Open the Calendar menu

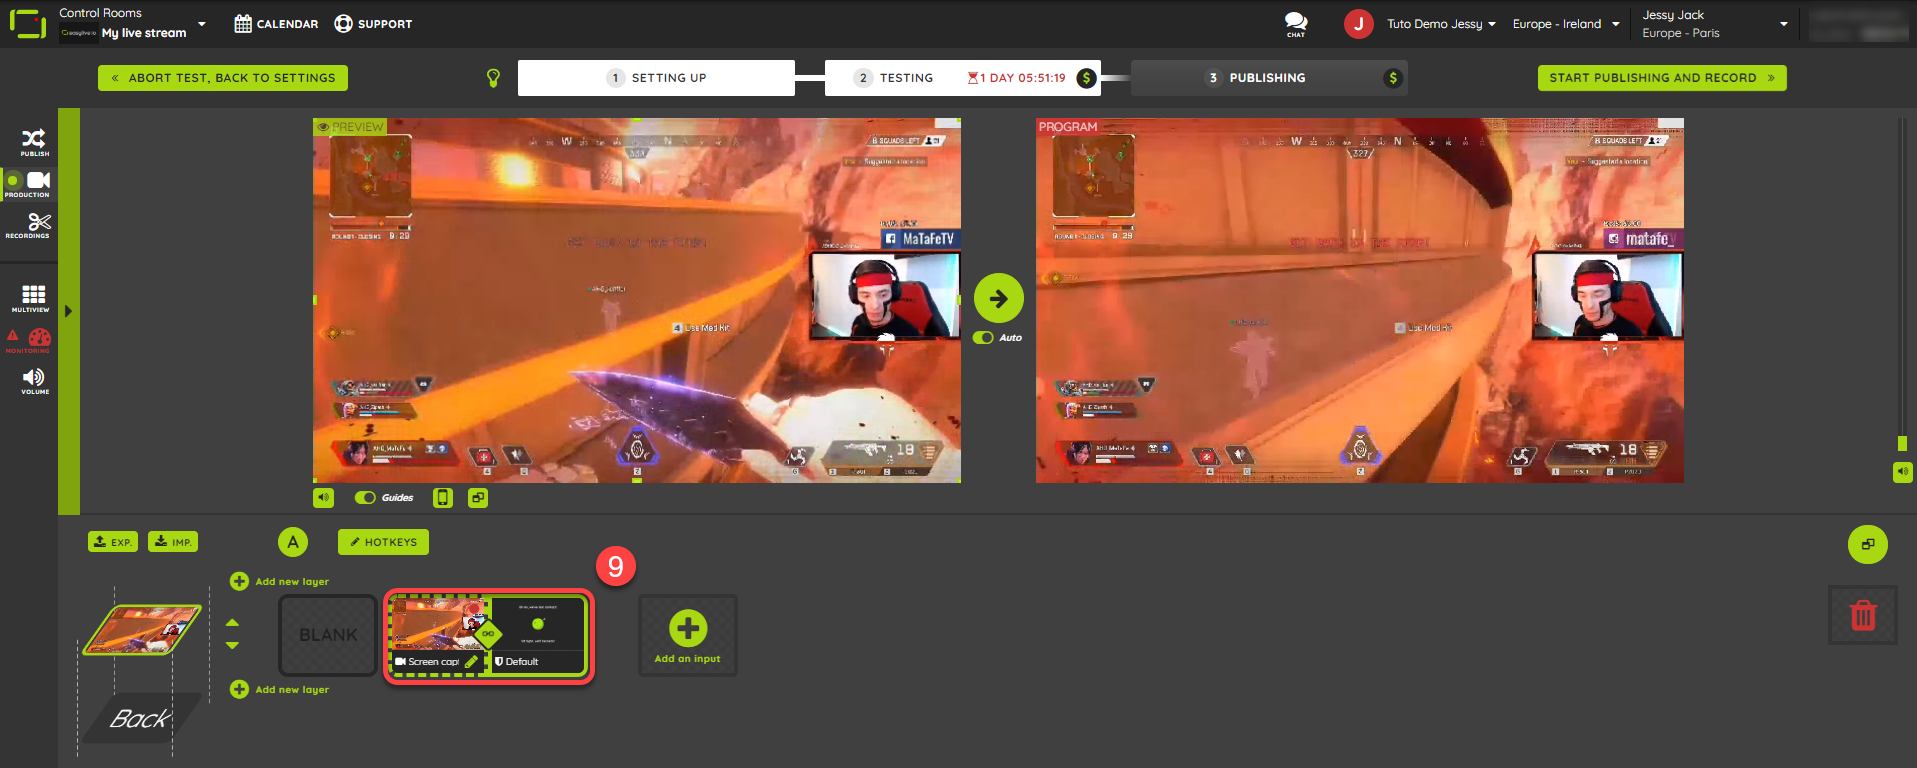(x=276, y=24)
